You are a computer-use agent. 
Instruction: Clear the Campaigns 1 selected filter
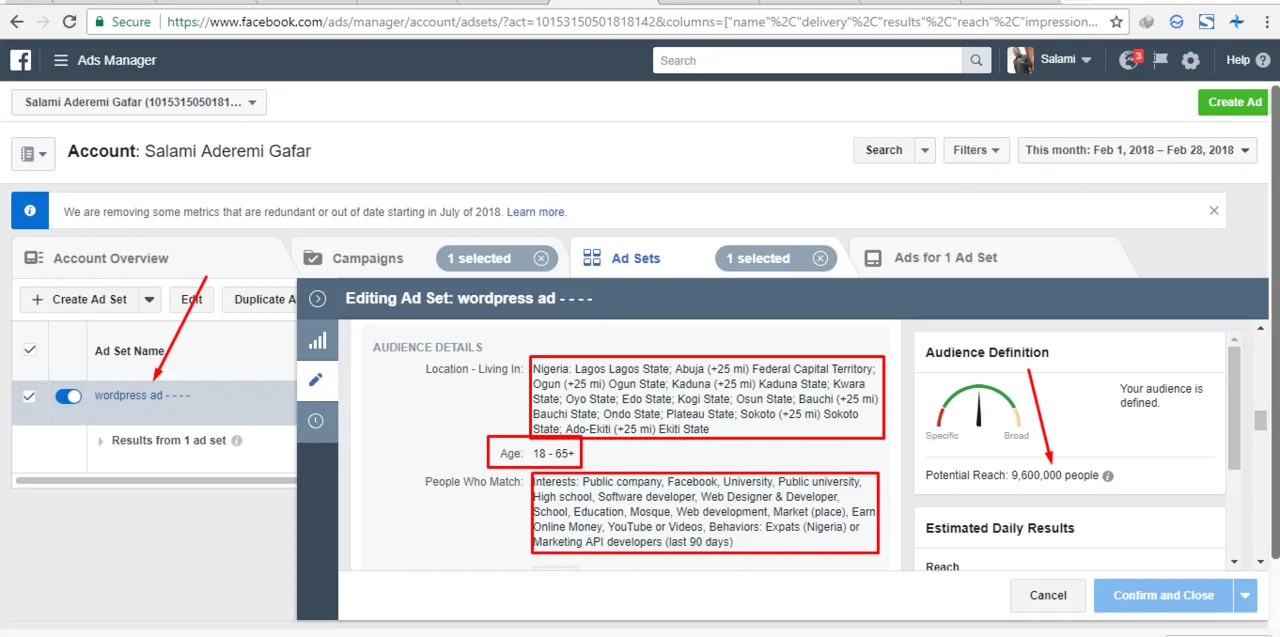541,258
